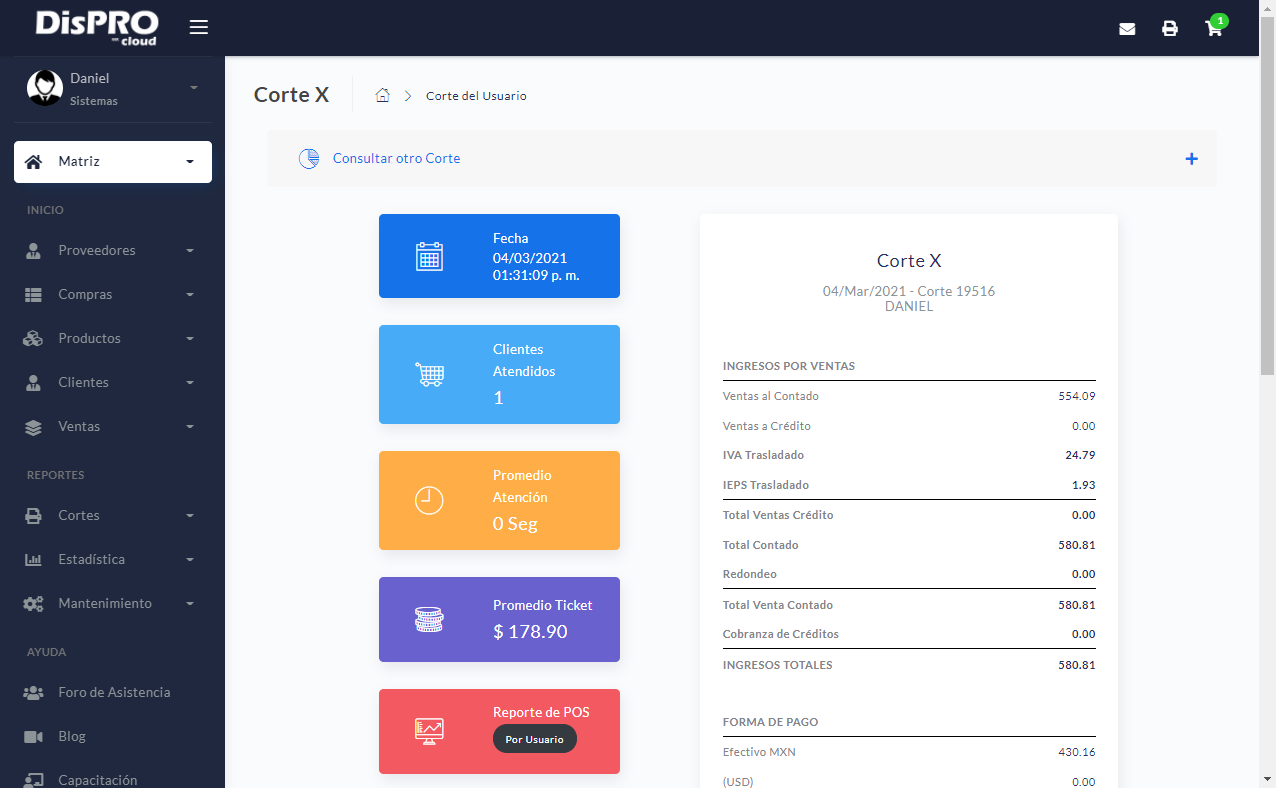The width and height of the screenshot is (1276, 788).
Task: Open the shopping cart with notification badge
Action: tap(1213, 29)
